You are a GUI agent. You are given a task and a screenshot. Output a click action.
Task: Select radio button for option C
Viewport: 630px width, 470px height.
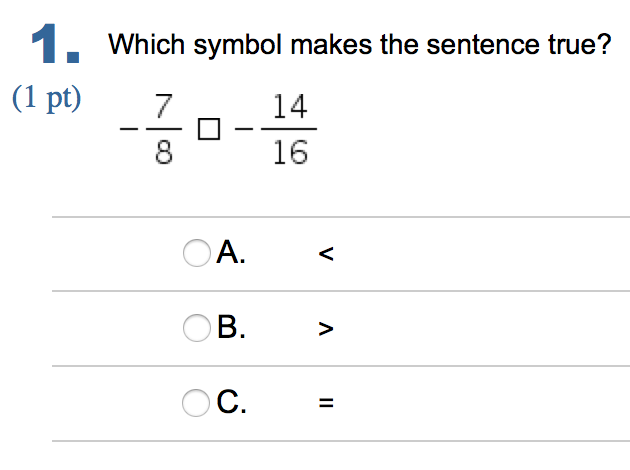pyautogui.click(x=197, y=403)
